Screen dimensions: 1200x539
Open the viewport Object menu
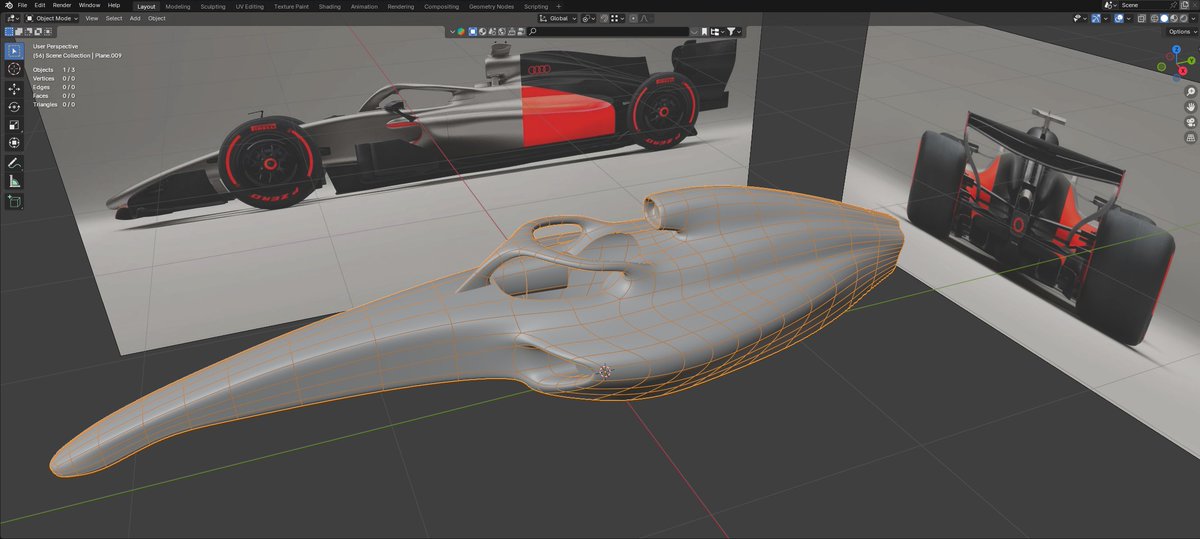coord(157,18)
